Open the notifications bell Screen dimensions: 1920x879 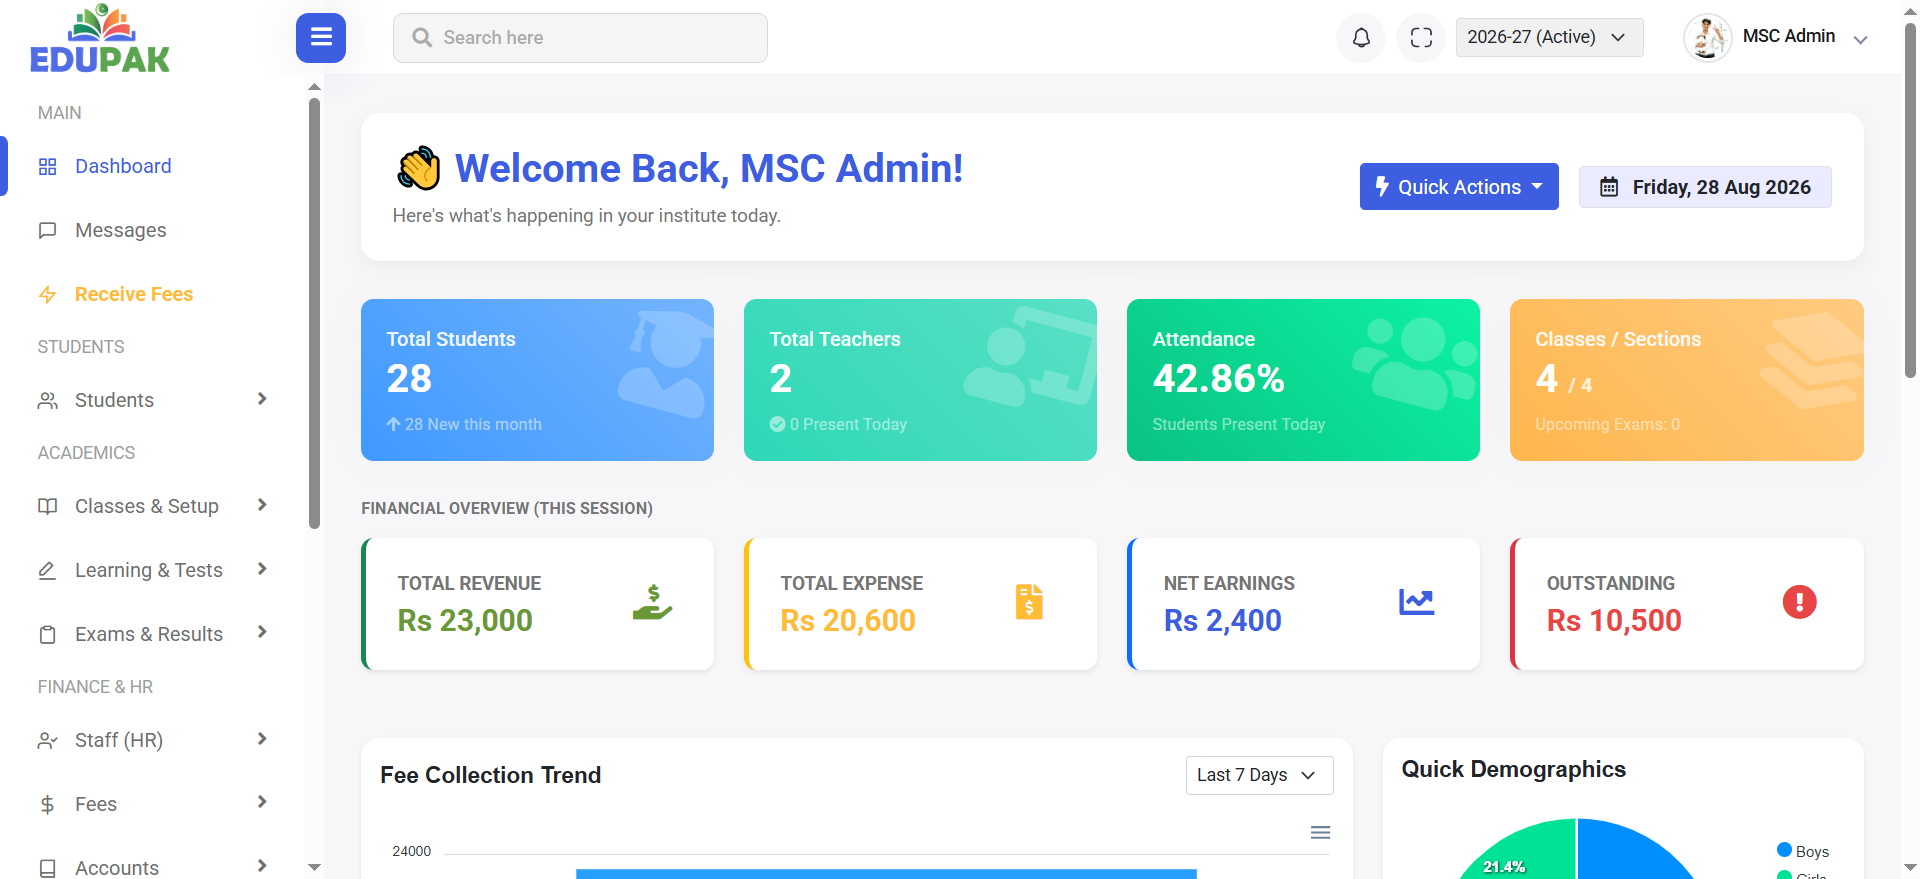(1361, 38)
